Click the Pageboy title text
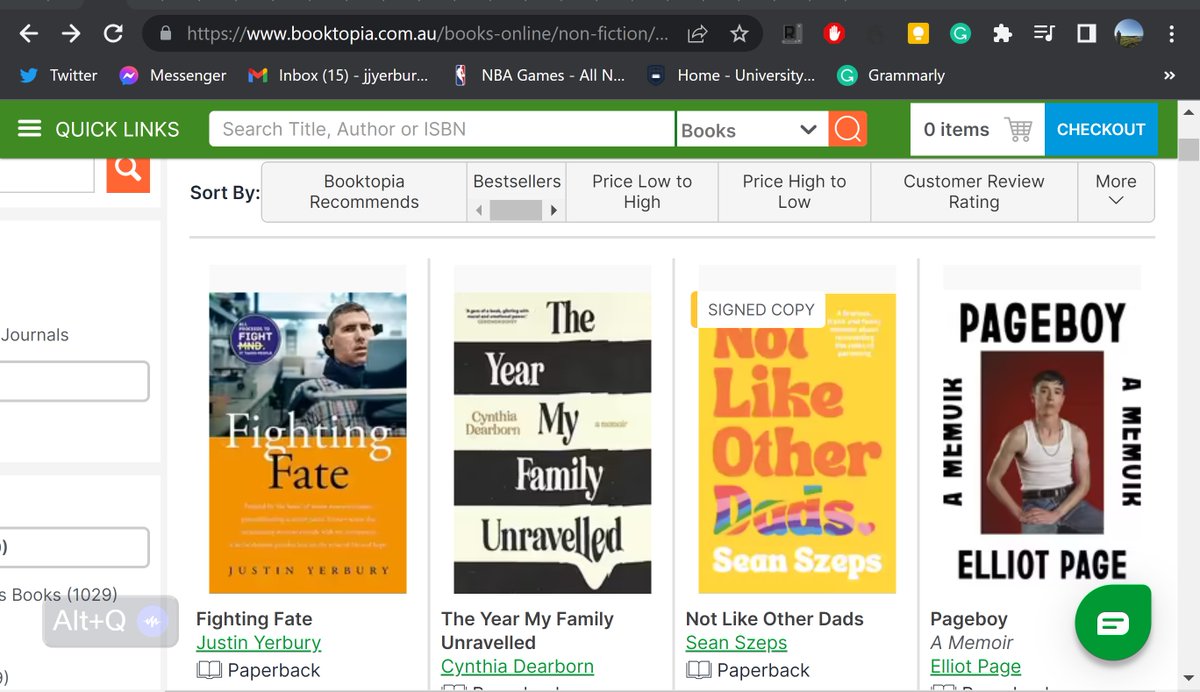Viewport: 1200px width, 692px height. (x=969, y=619)
